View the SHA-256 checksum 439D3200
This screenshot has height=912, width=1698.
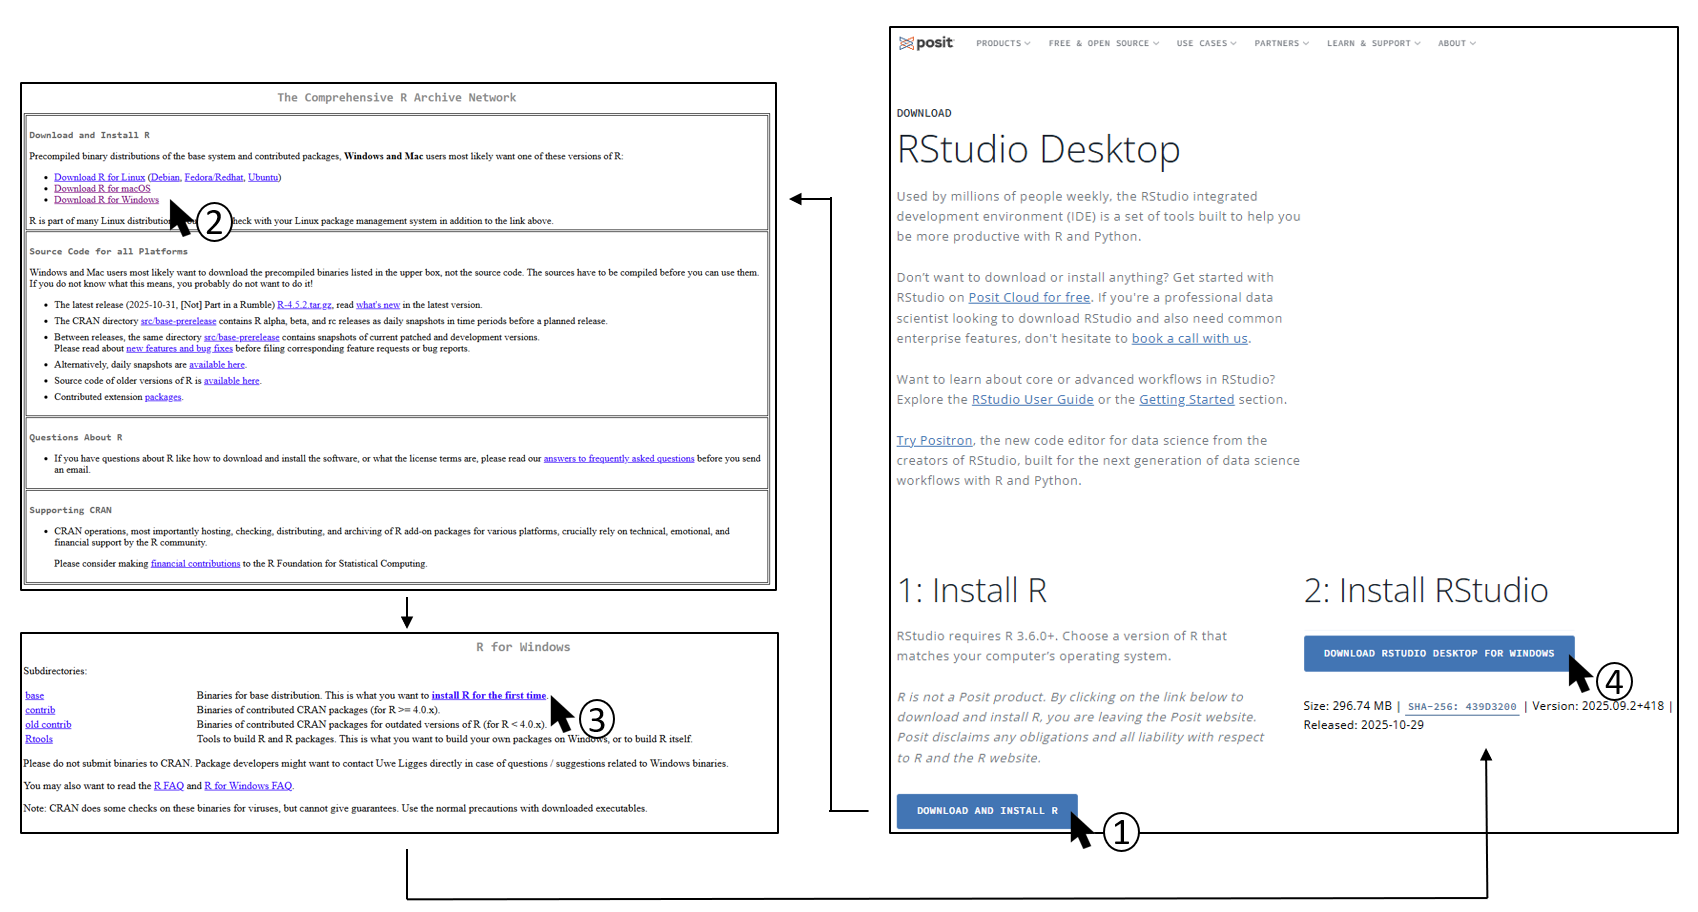pos(1462,706)
